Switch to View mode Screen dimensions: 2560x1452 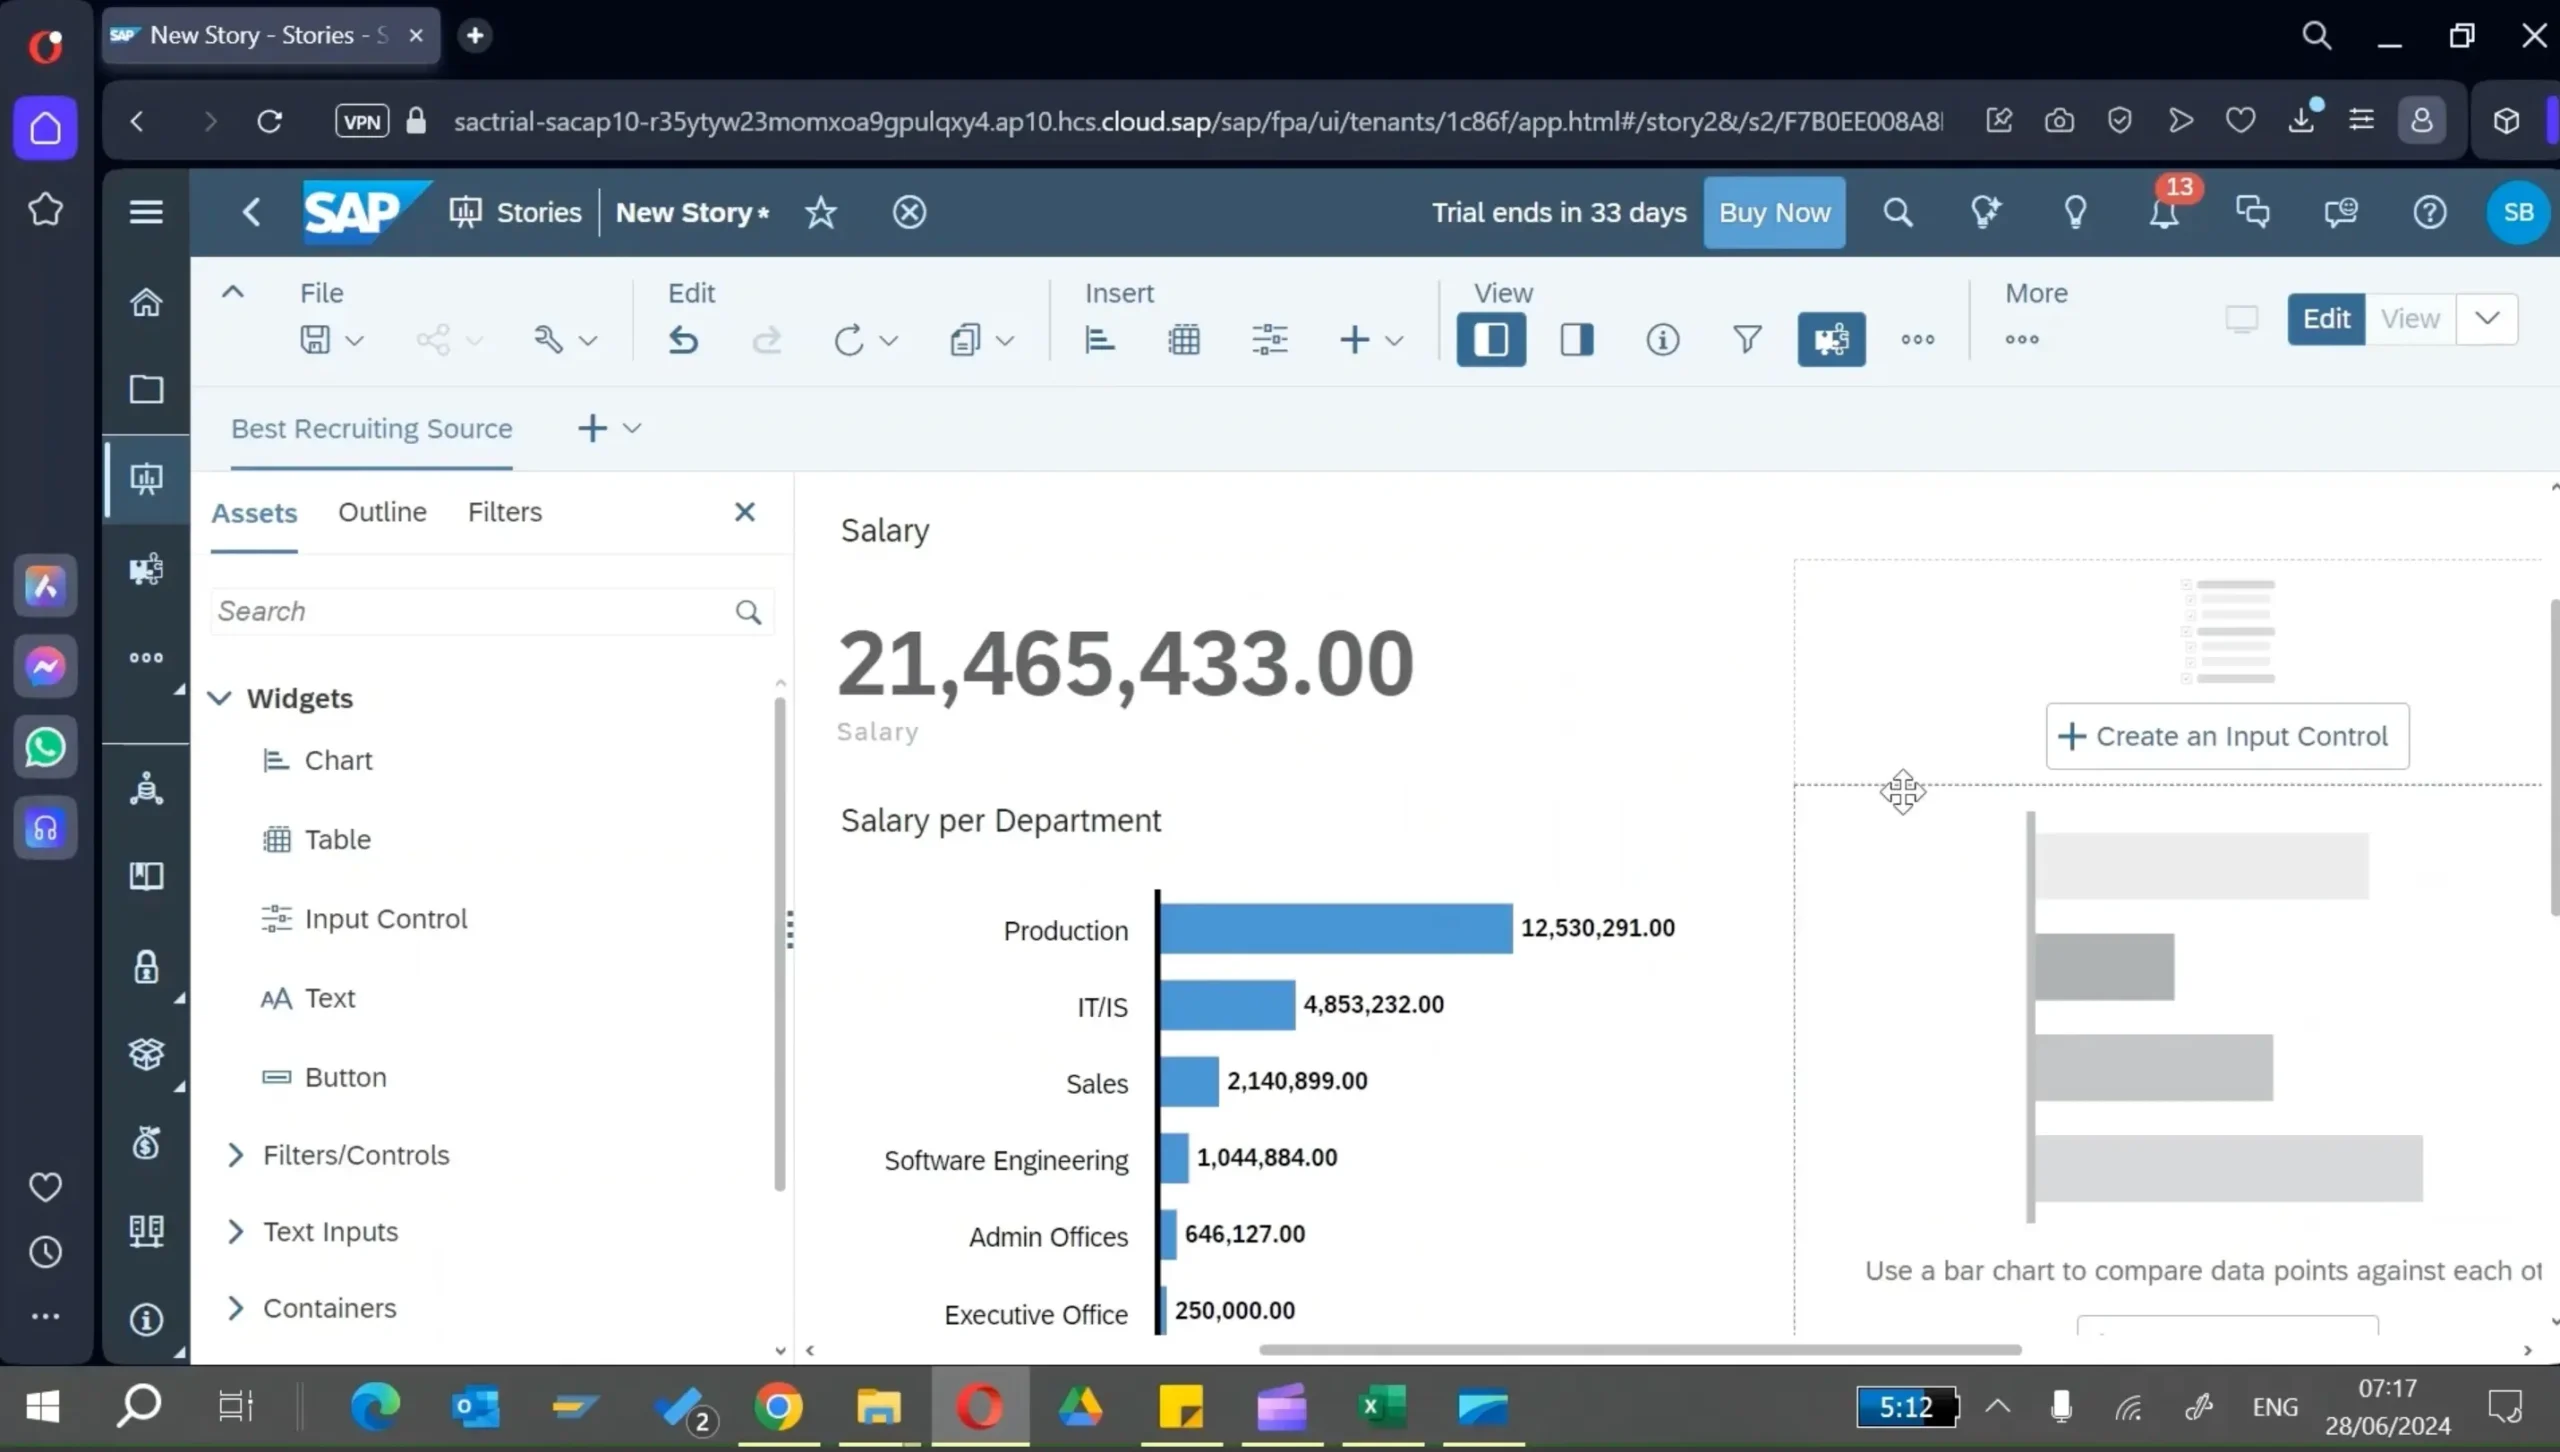[x=2410, y=319]
